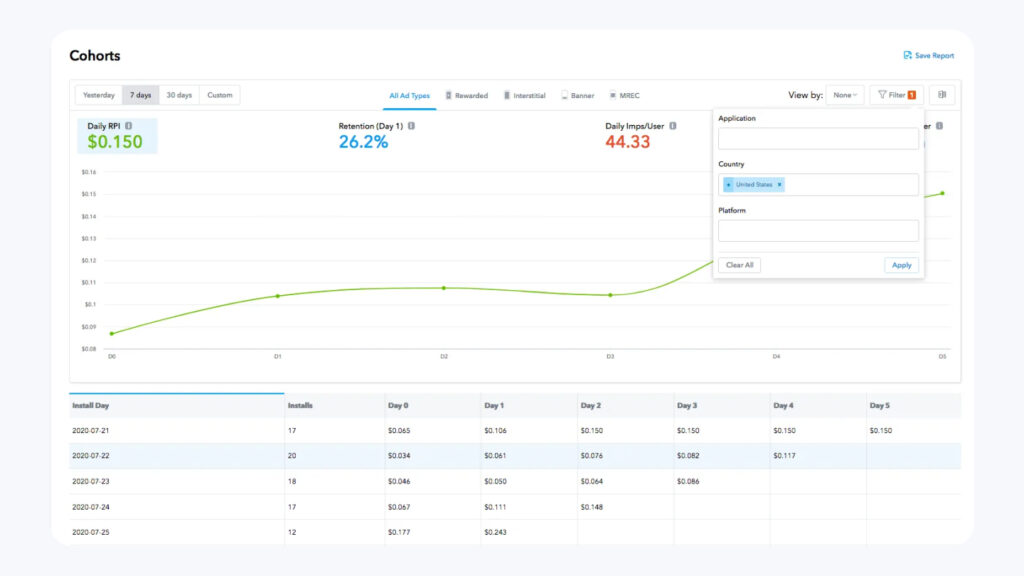
Task: Click the $0.034 Day 0 value
Action: [x=399, y=456]
